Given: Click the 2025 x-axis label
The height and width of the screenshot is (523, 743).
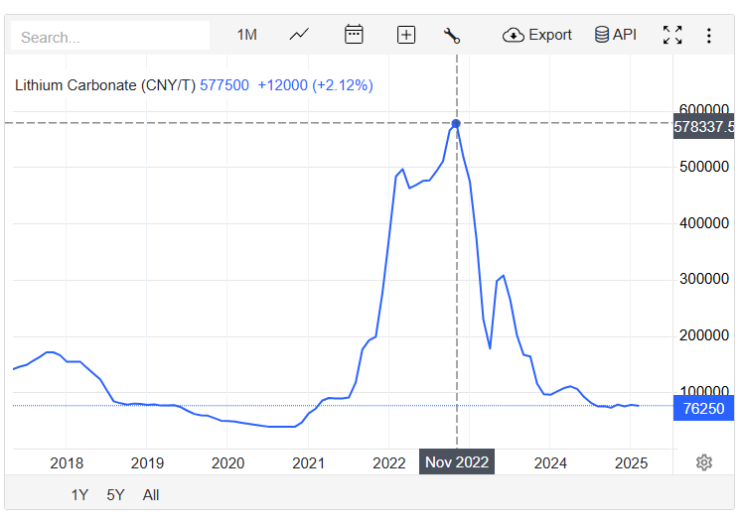Looking at the screenshot, I should click(x=631, y=463).
